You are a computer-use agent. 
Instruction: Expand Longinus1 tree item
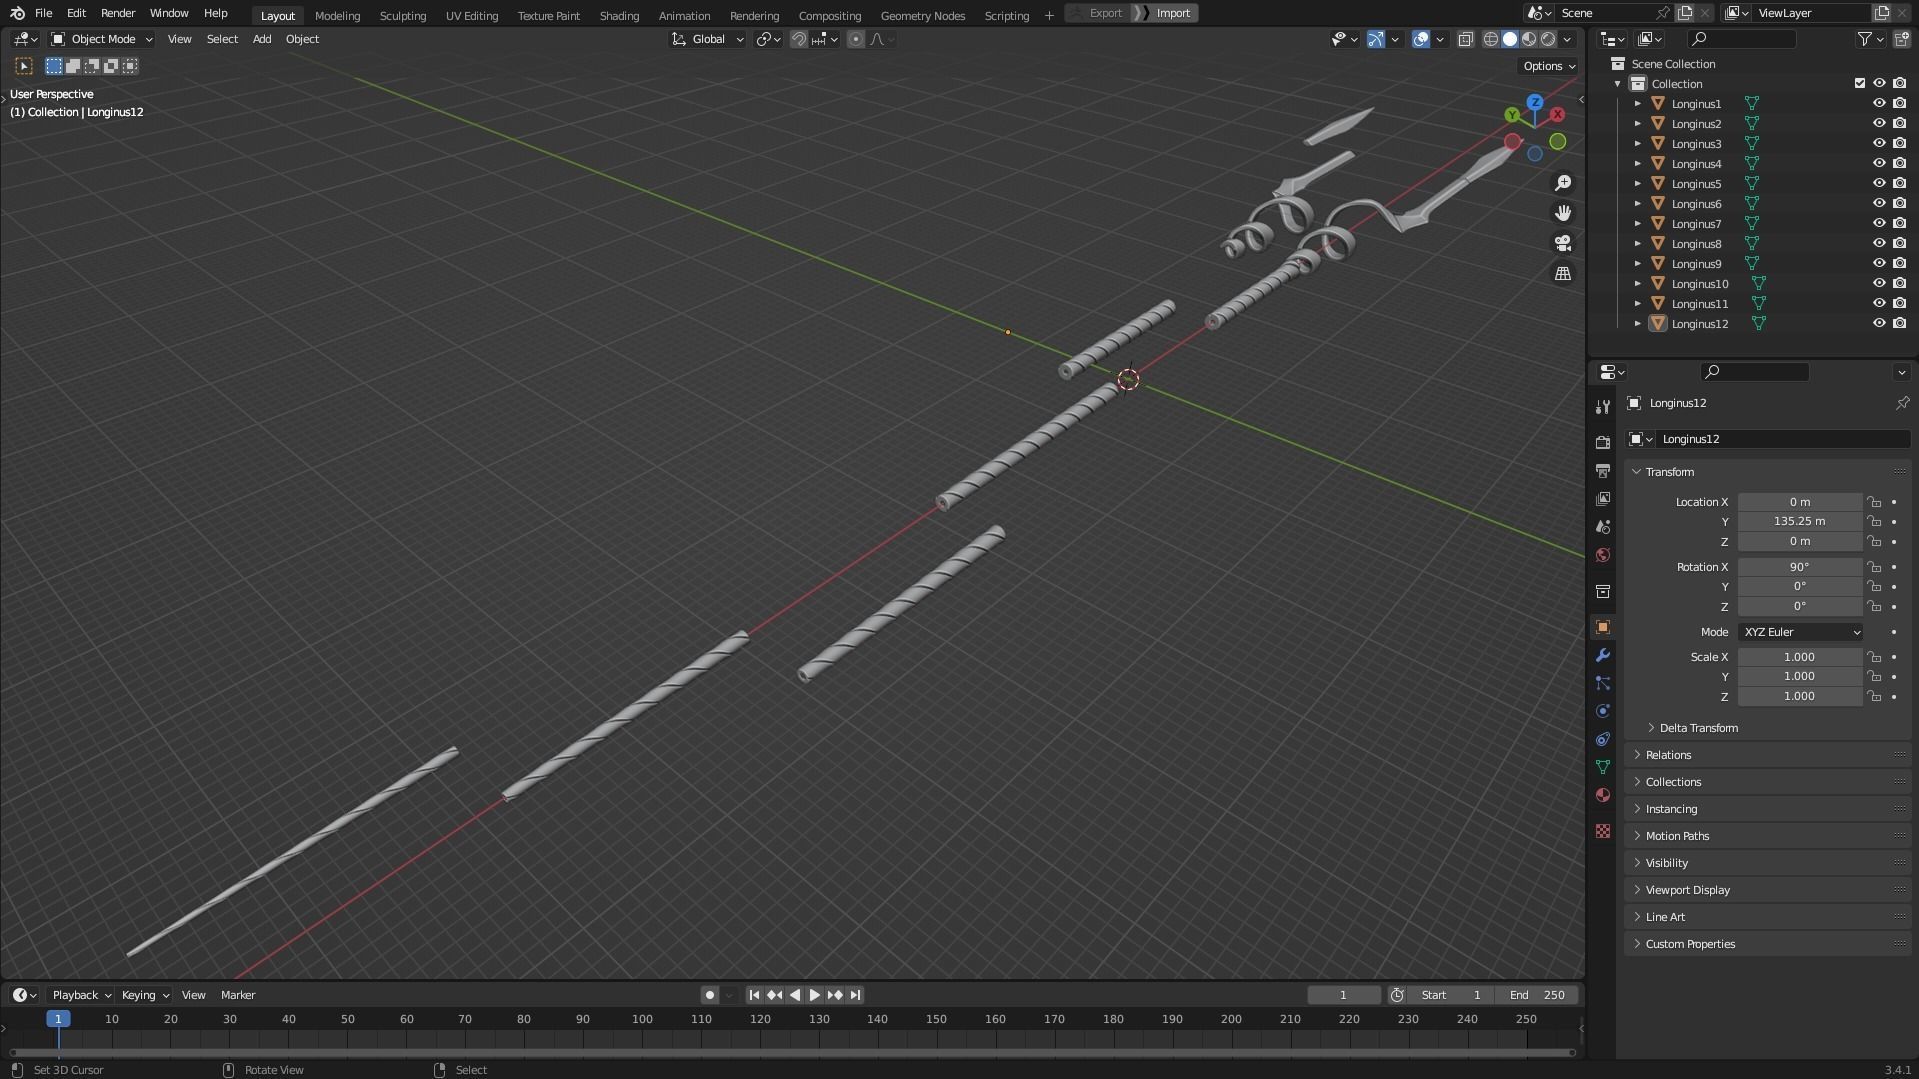point(1637,103)
